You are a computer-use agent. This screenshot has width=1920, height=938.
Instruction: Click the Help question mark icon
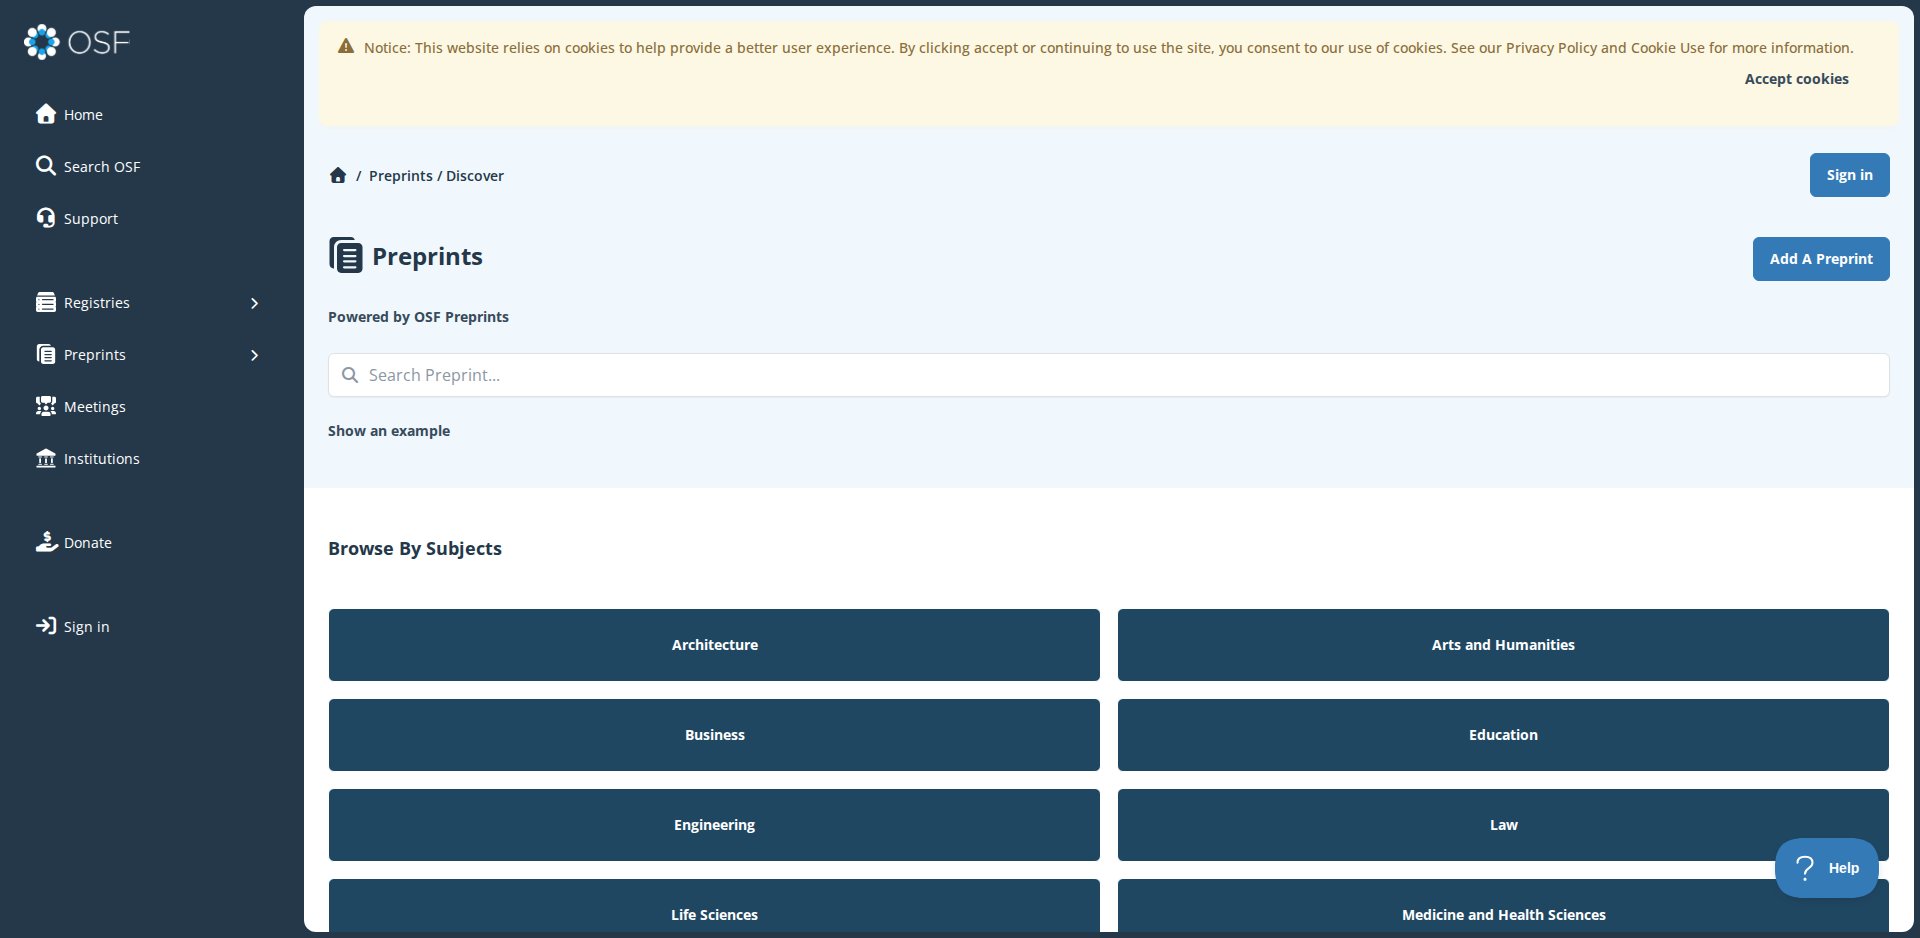point(1805,868)
